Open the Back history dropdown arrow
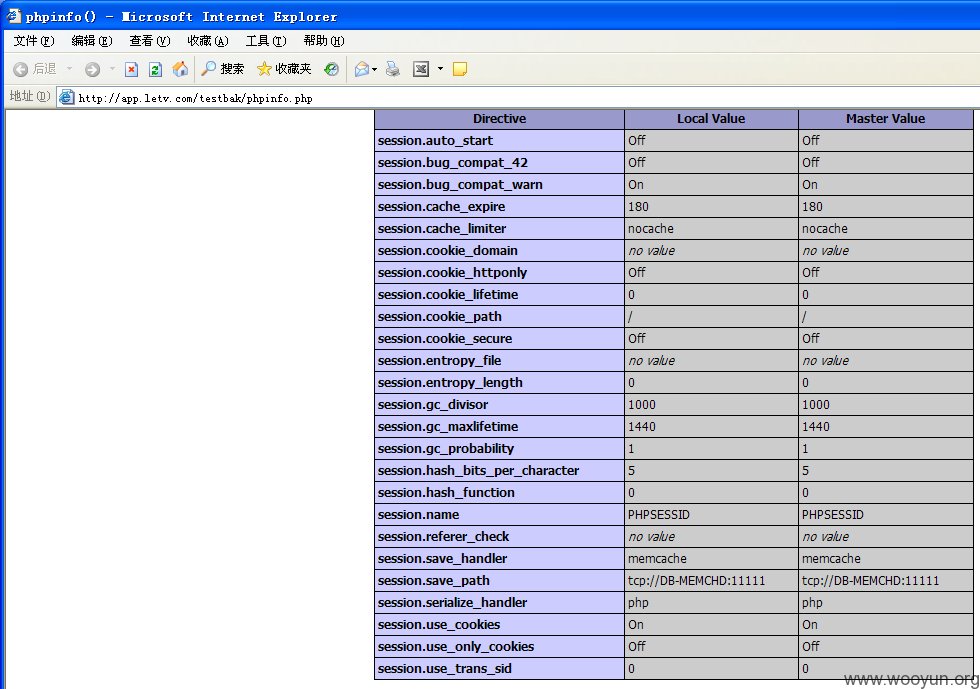Screen dimensions: 980x689 pyautogui.click(x=69, y=69)
